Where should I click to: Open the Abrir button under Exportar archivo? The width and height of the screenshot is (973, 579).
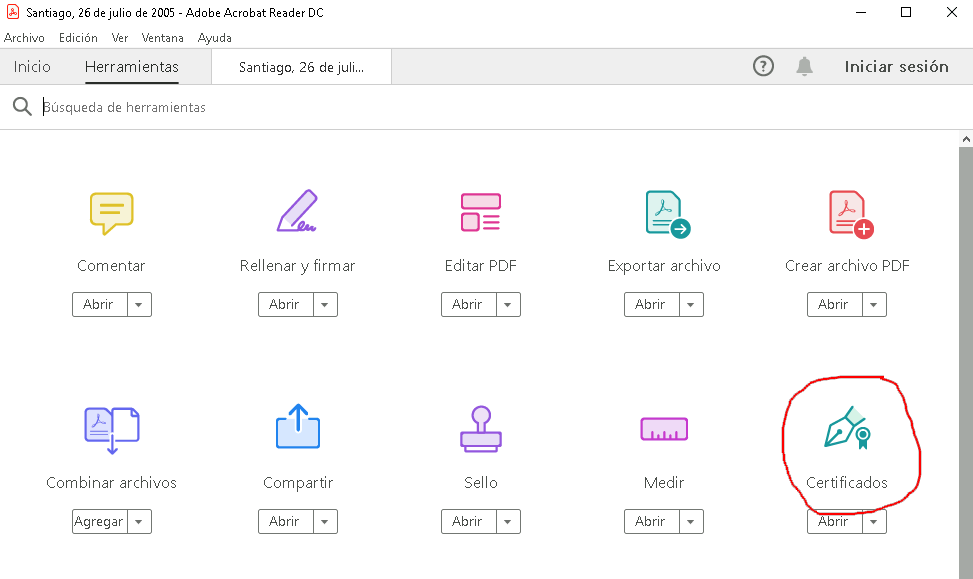pos(651,305)
